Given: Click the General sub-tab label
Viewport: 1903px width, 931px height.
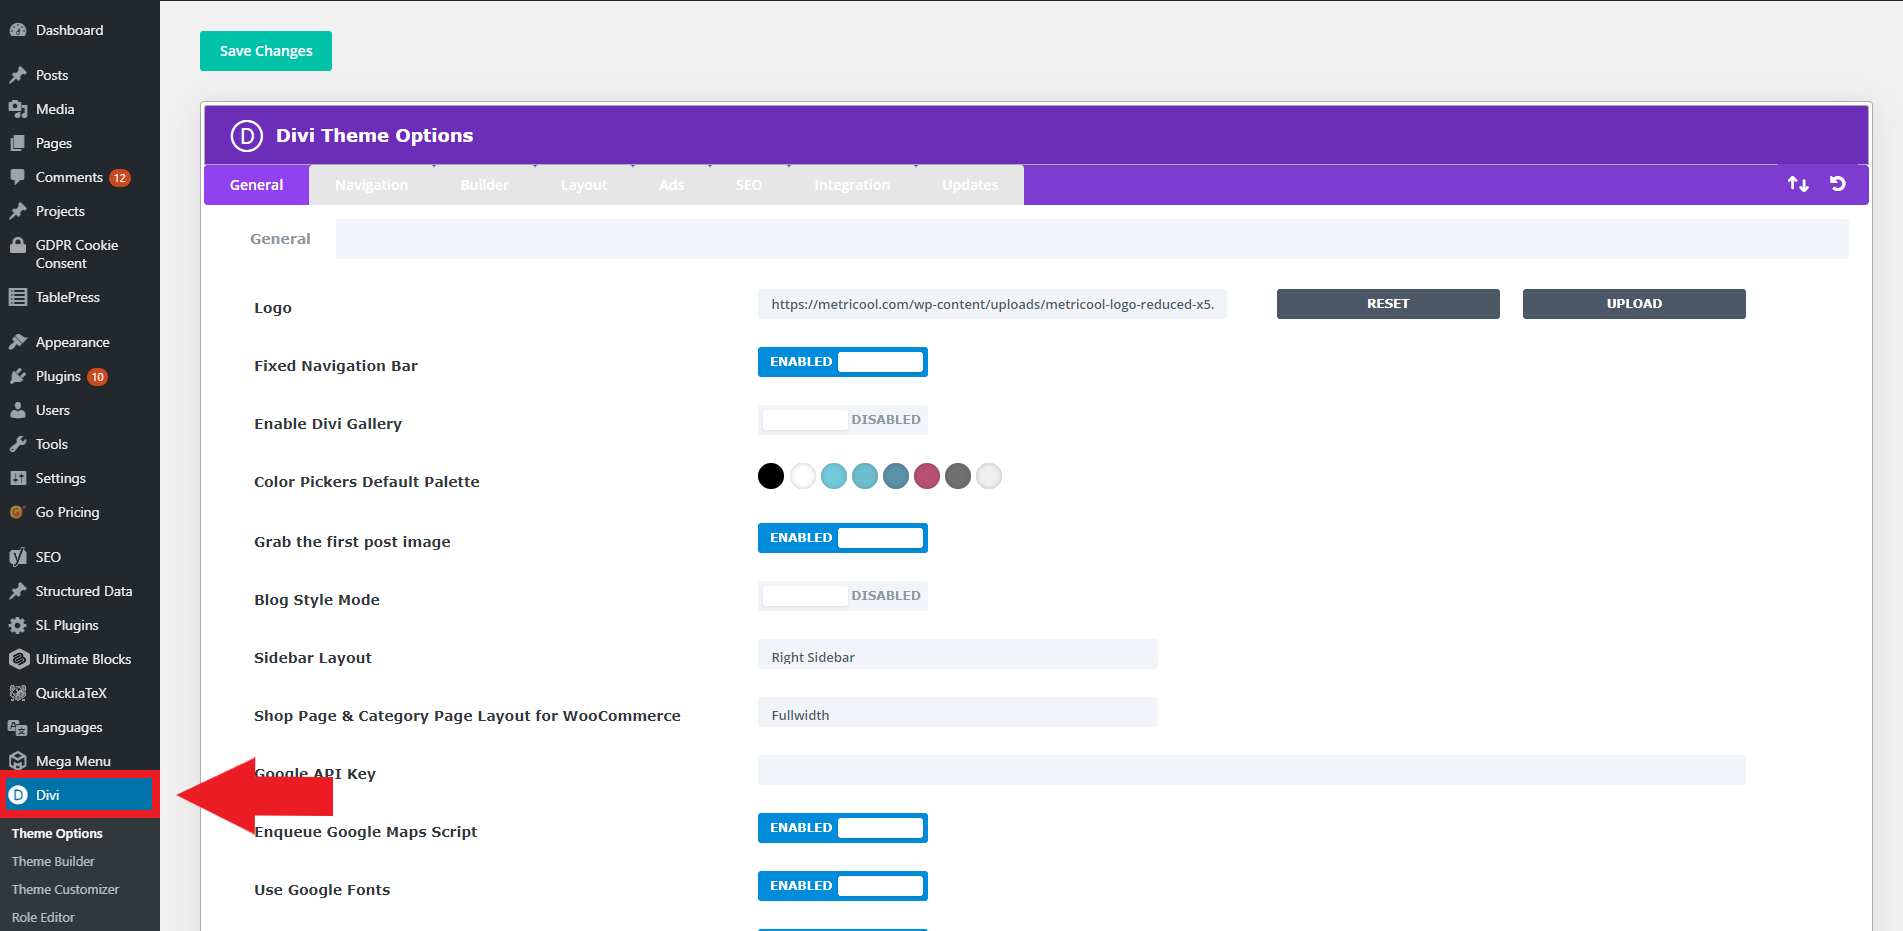Looking at the screenshot, I should pyautogui.click(x=280, y=239).
